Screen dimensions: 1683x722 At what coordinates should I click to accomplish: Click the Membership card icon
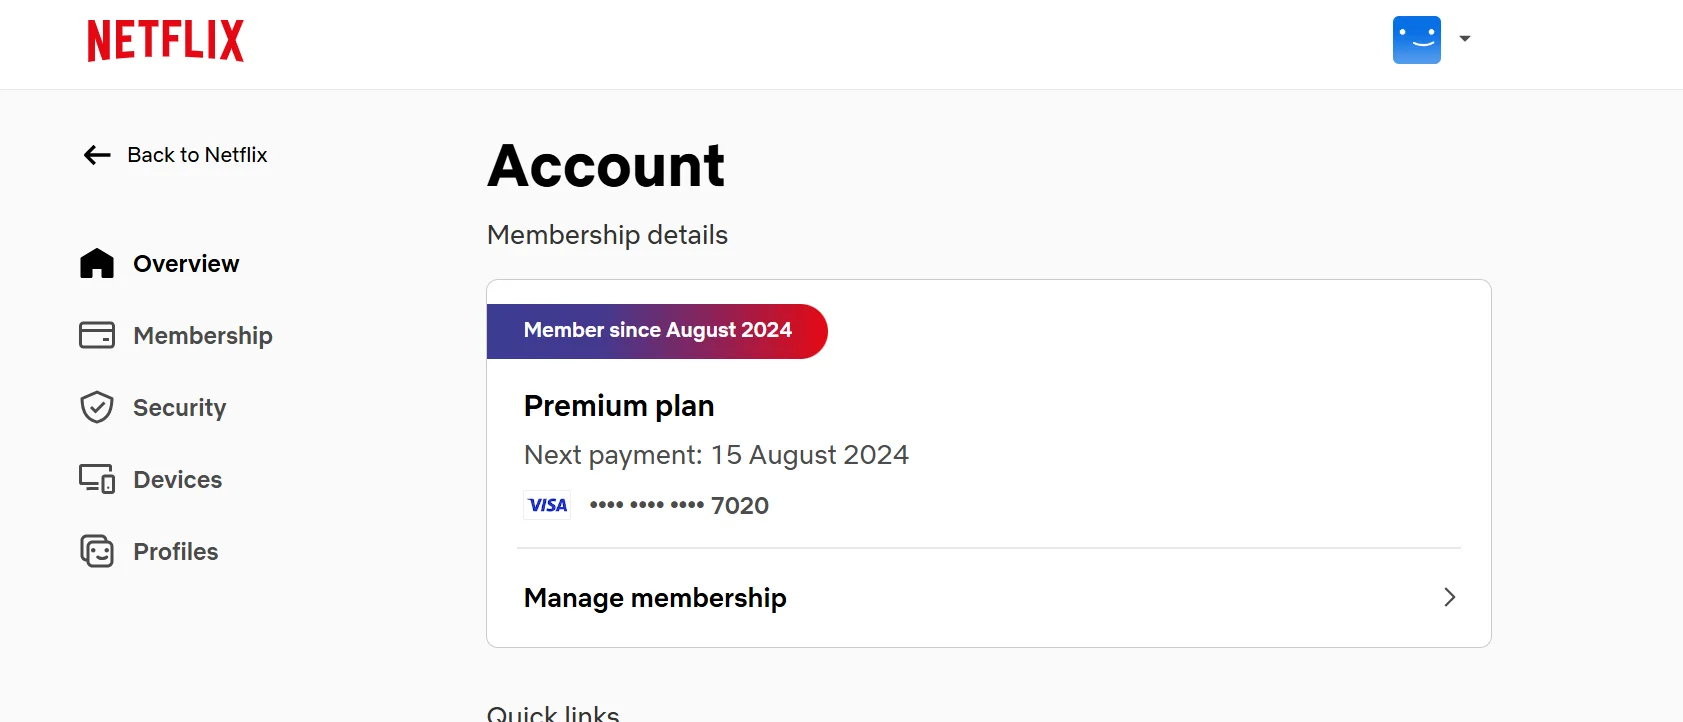coord(97,335)
